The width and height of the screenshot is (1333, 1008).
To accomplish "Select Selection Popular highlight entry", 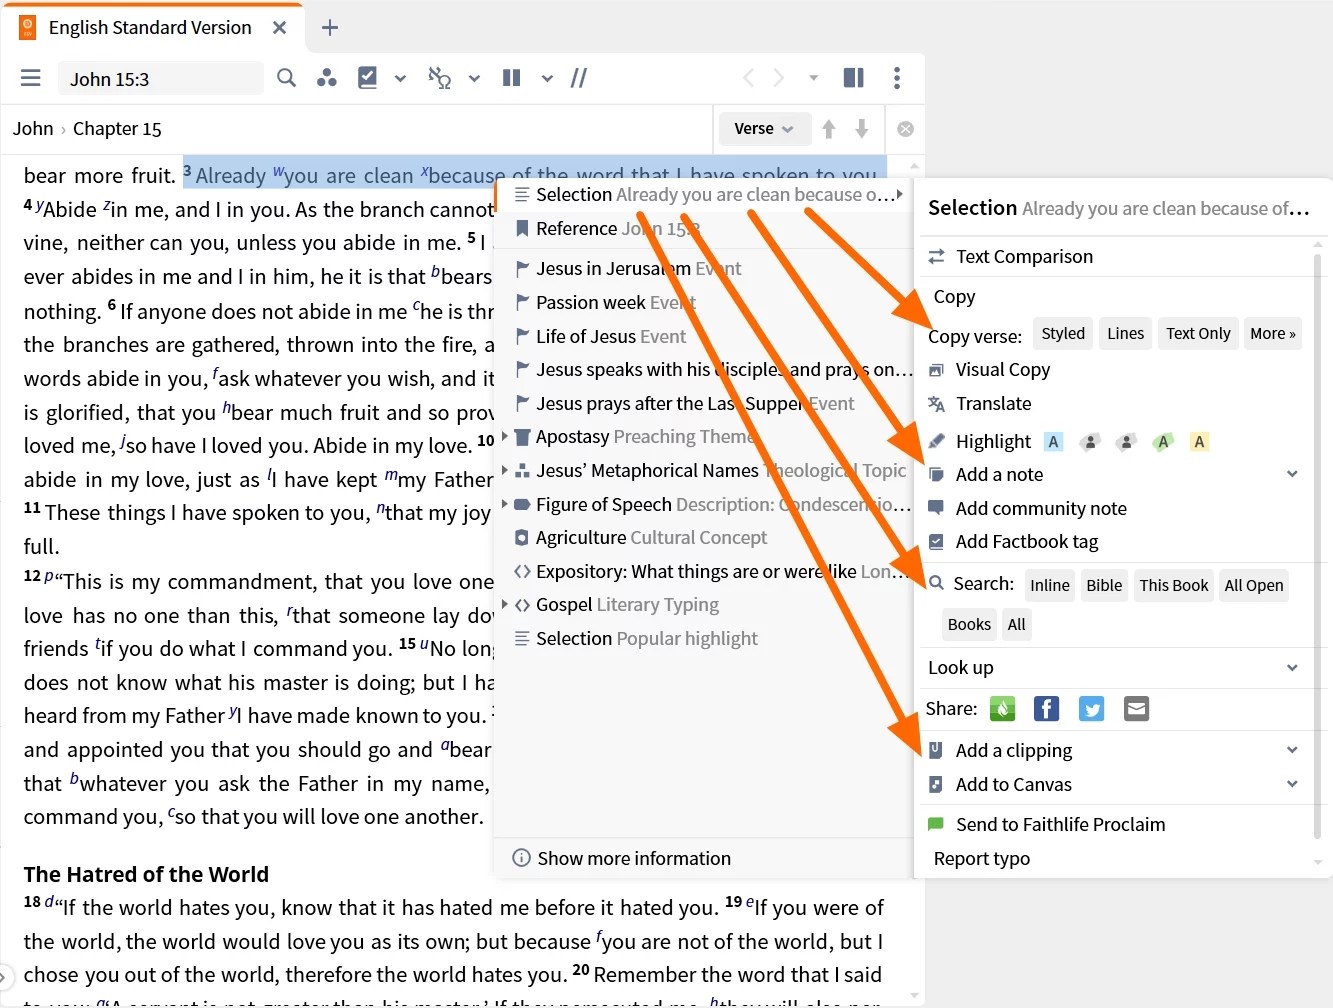I will pos(705,639).
